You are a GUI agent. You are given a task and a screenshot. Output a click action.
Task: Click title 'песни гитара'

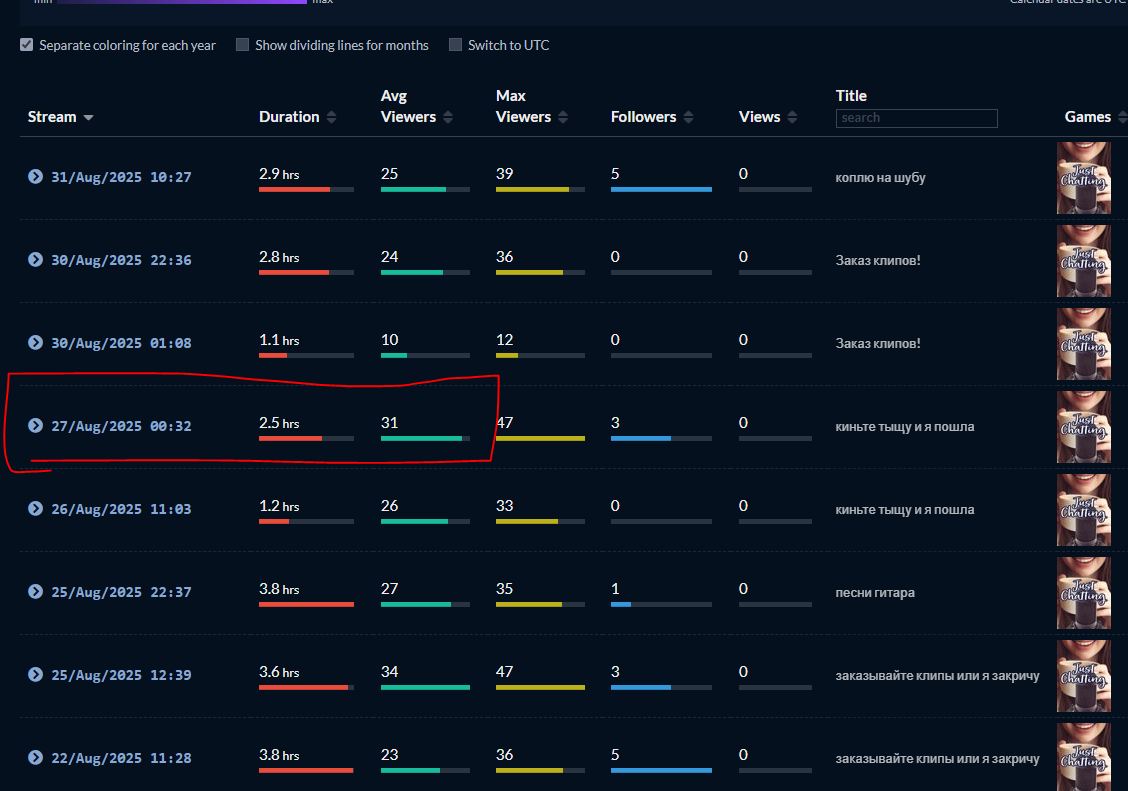(875, 593)
